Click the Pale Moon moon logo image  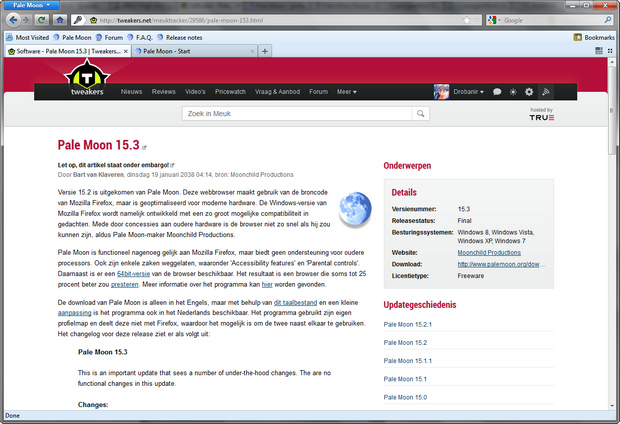click(355, 210)
